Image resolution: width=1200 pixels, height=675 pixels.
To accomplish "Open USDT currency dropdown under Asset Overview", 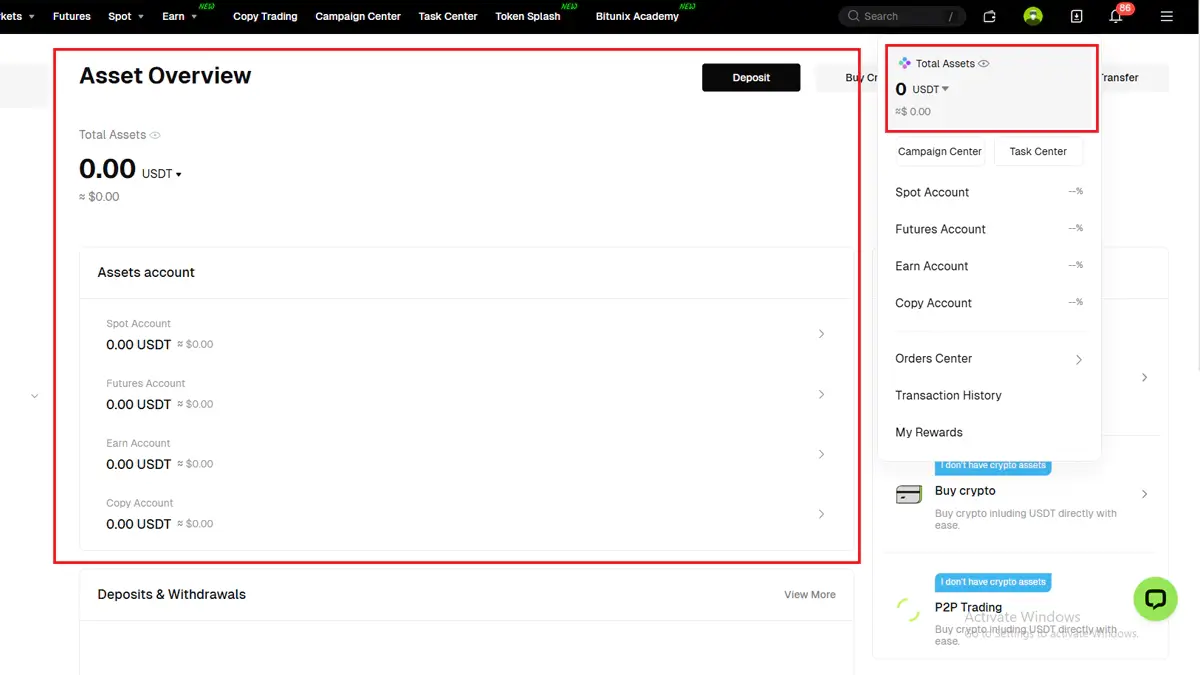I will click(x=163, y=174).
